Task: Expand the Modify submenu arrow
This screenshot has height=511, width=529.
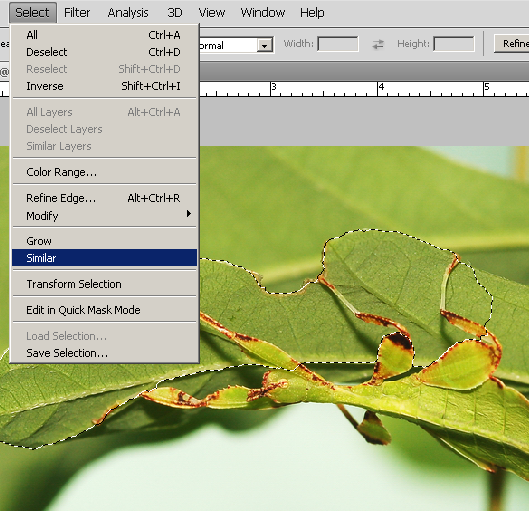Action: (189, 214)
